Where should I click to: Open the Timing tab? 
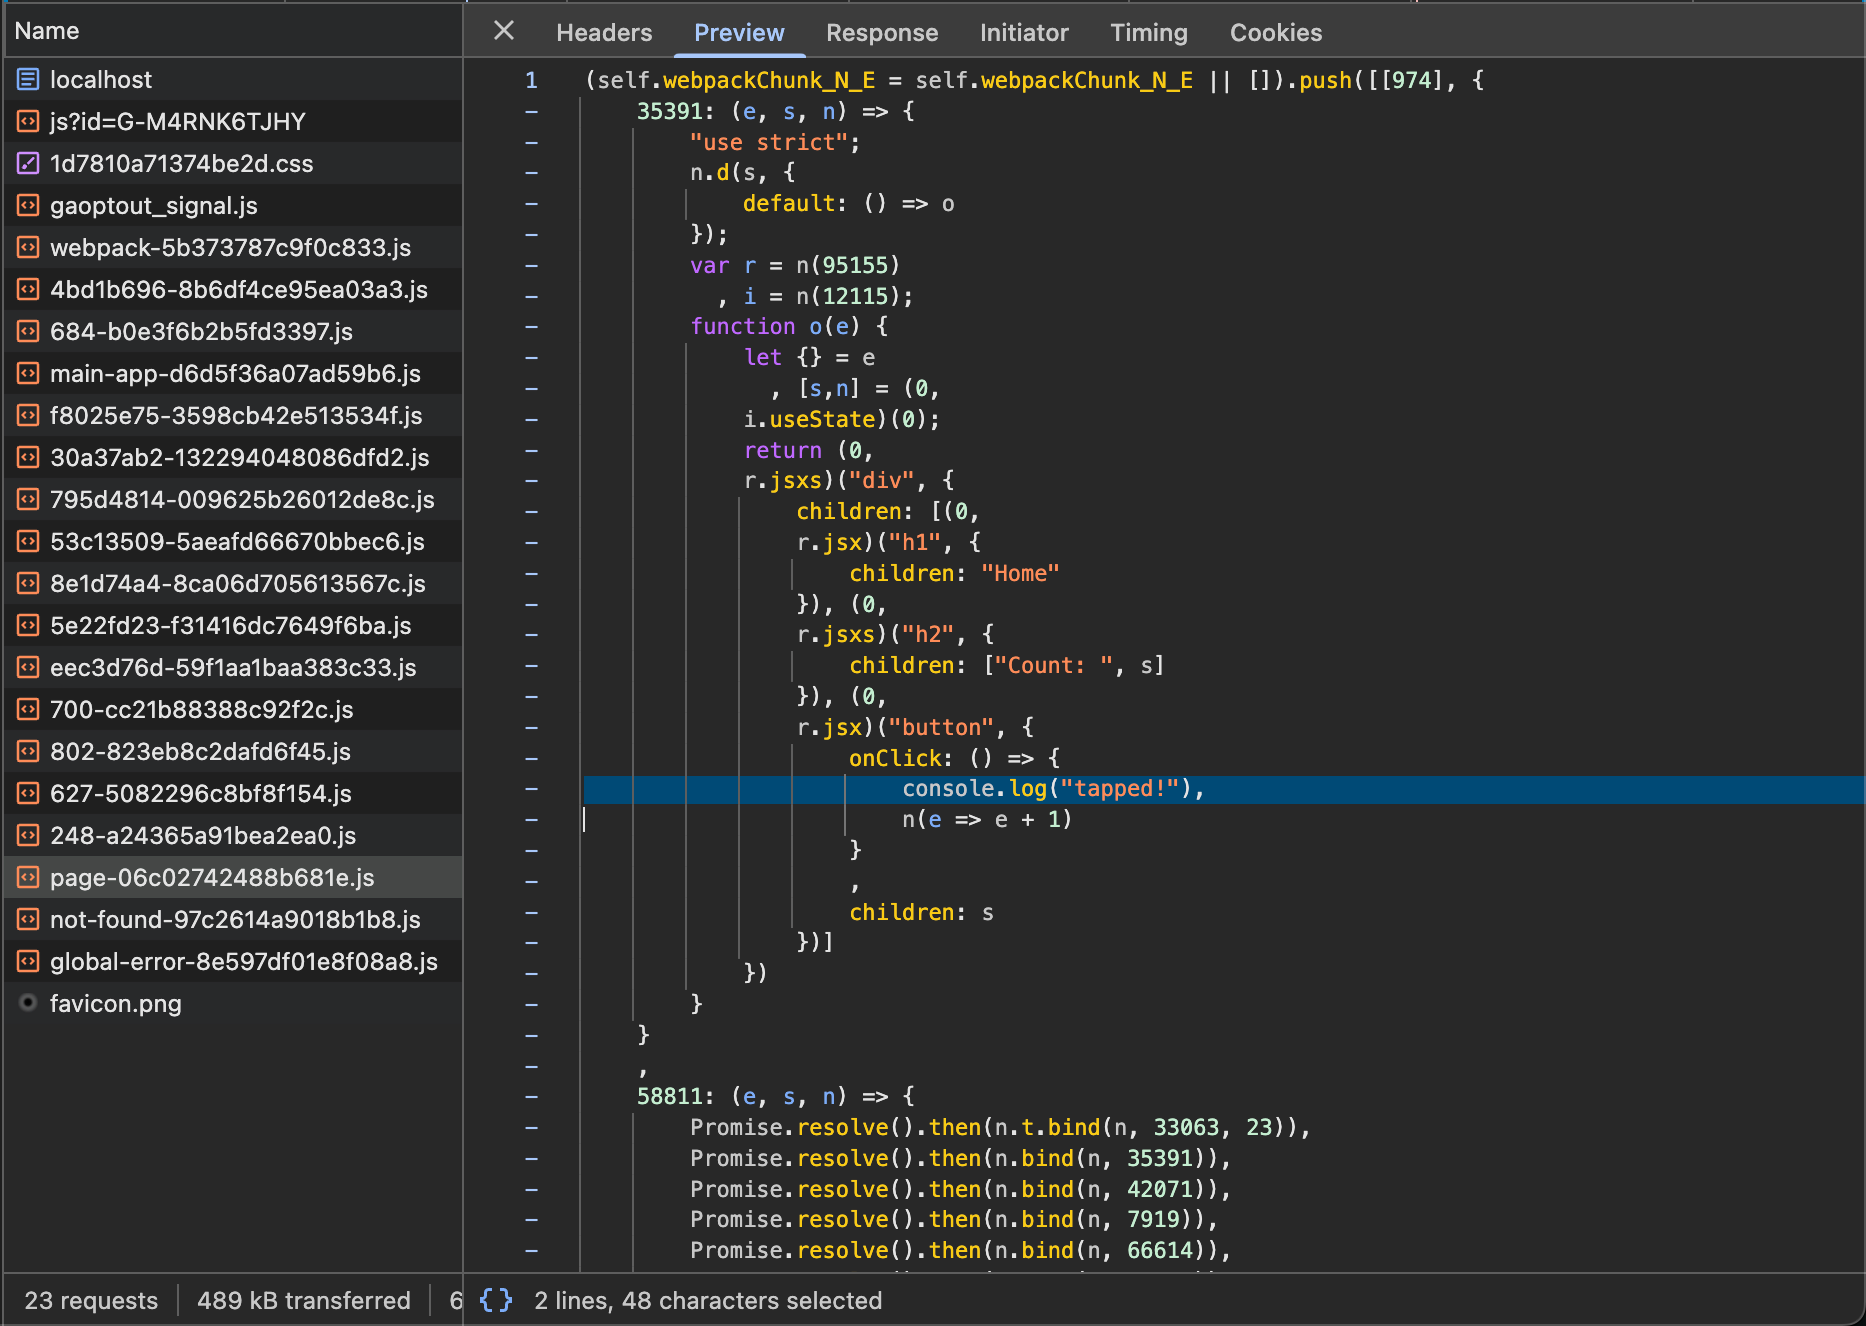(1148, 33)
